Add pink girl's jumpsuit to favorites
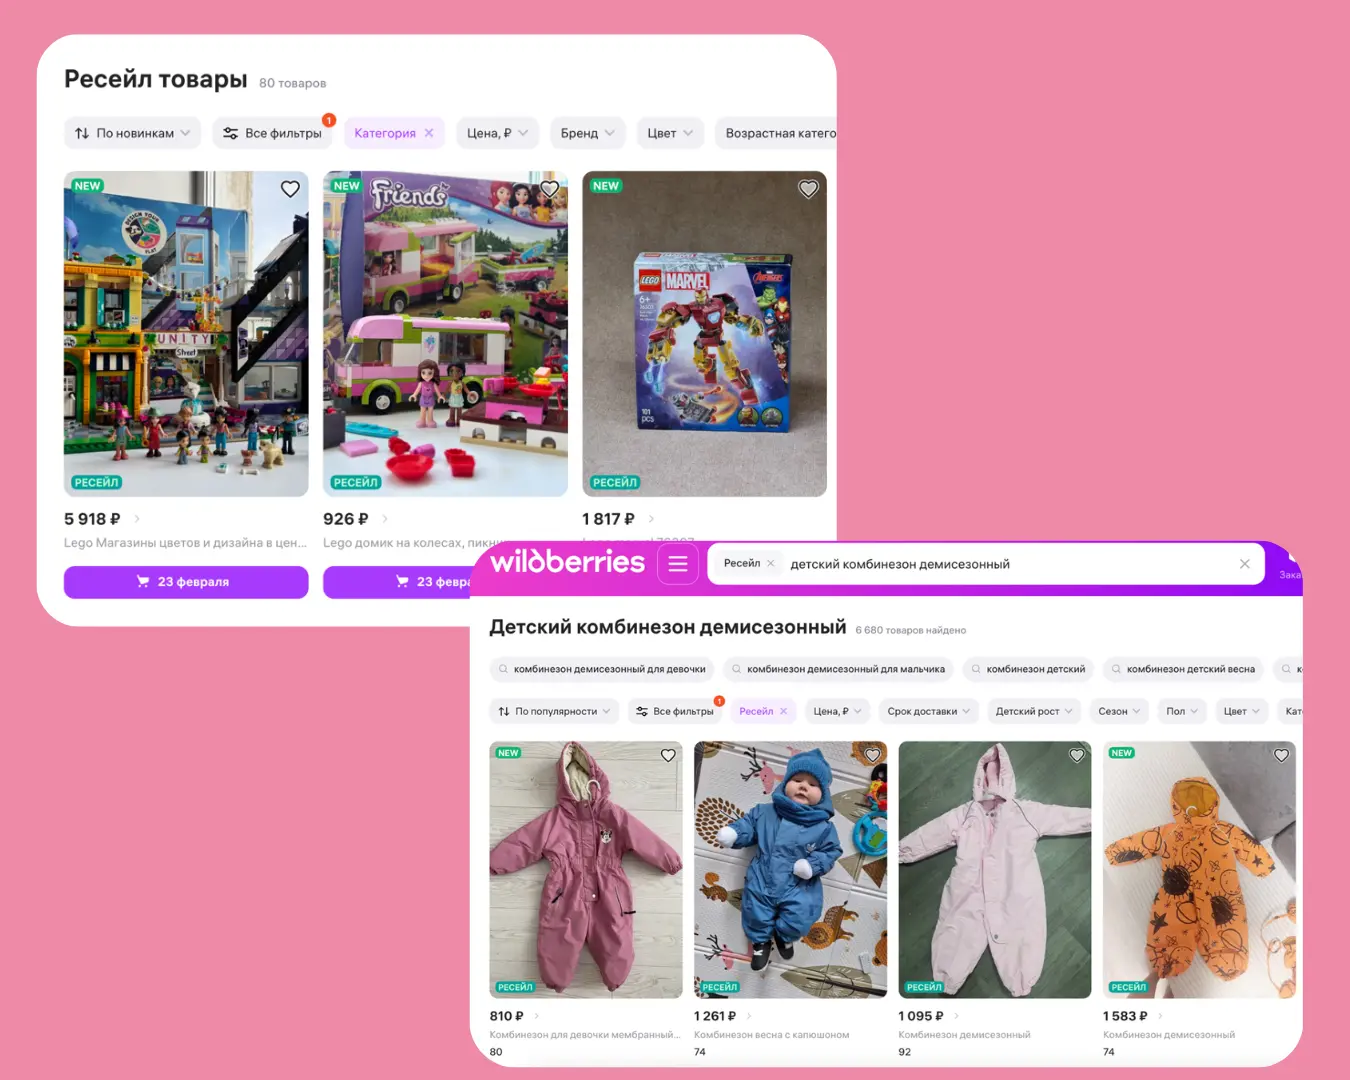This screenshot has width=1350, height=1080. (x=668, y=755)
